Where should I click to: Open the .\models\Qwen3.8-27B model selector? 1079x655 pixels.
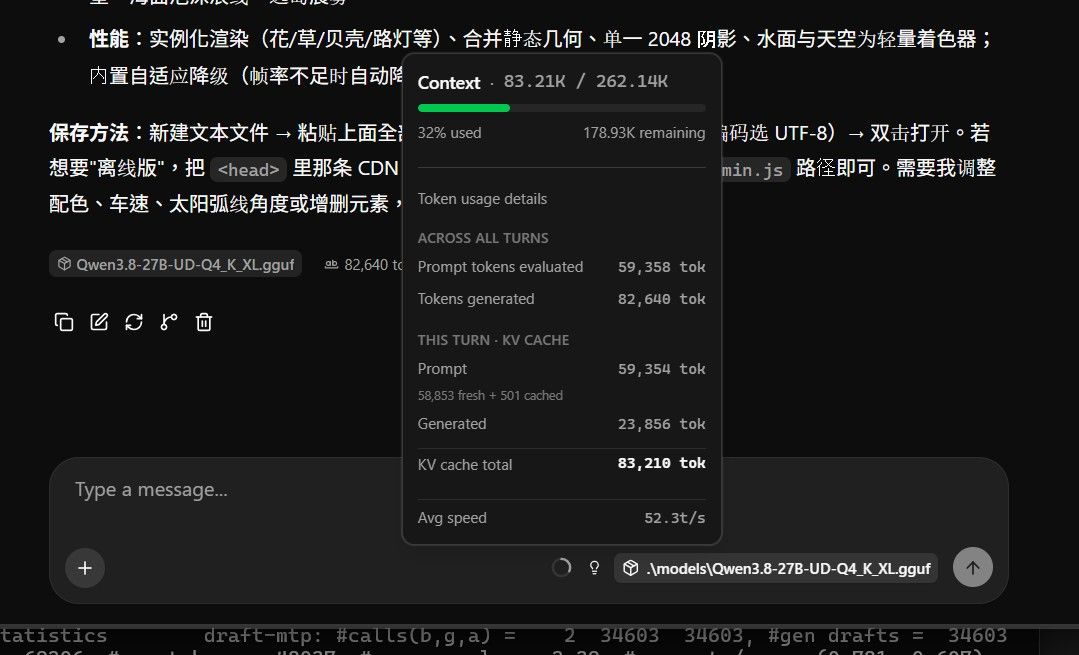coord(776,568)
